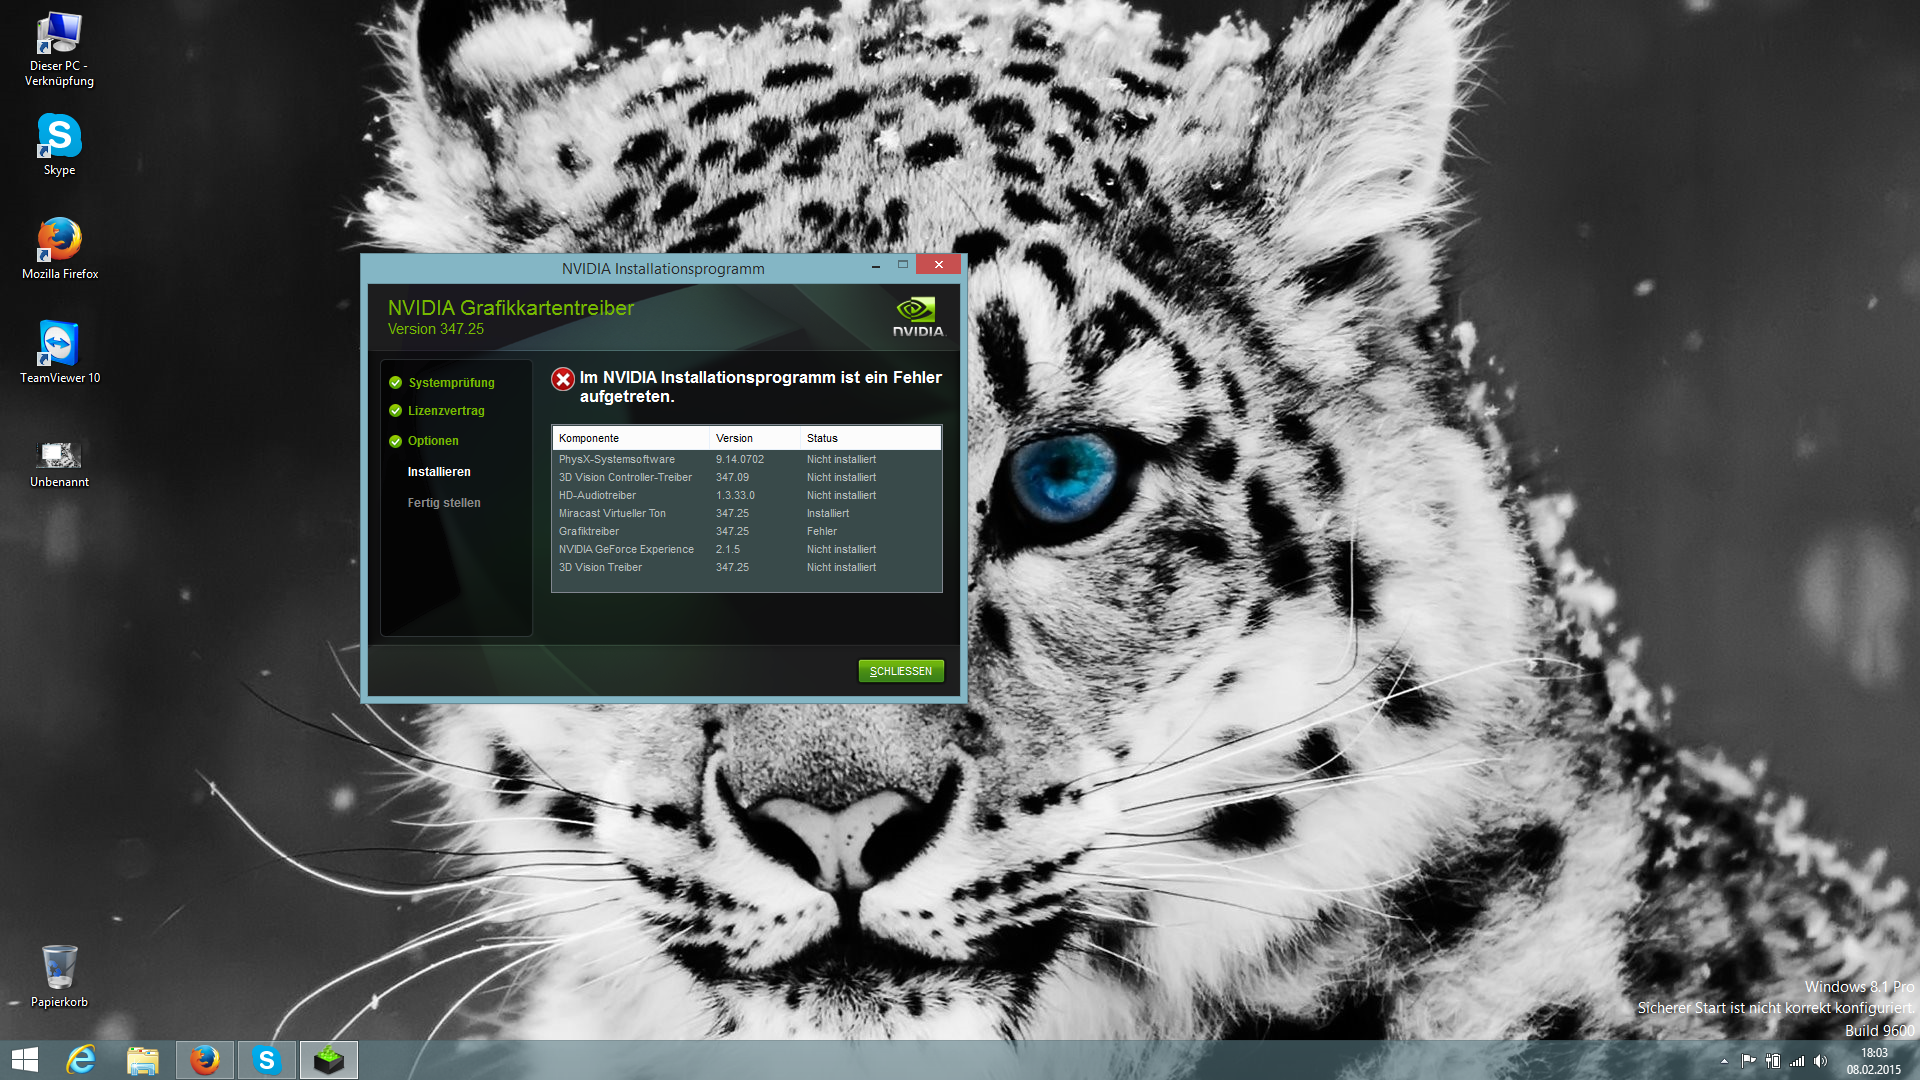Select the HD-Audiotreiber row
The height and width of the screenshot is (1080, 1920).
pos(747,495)
